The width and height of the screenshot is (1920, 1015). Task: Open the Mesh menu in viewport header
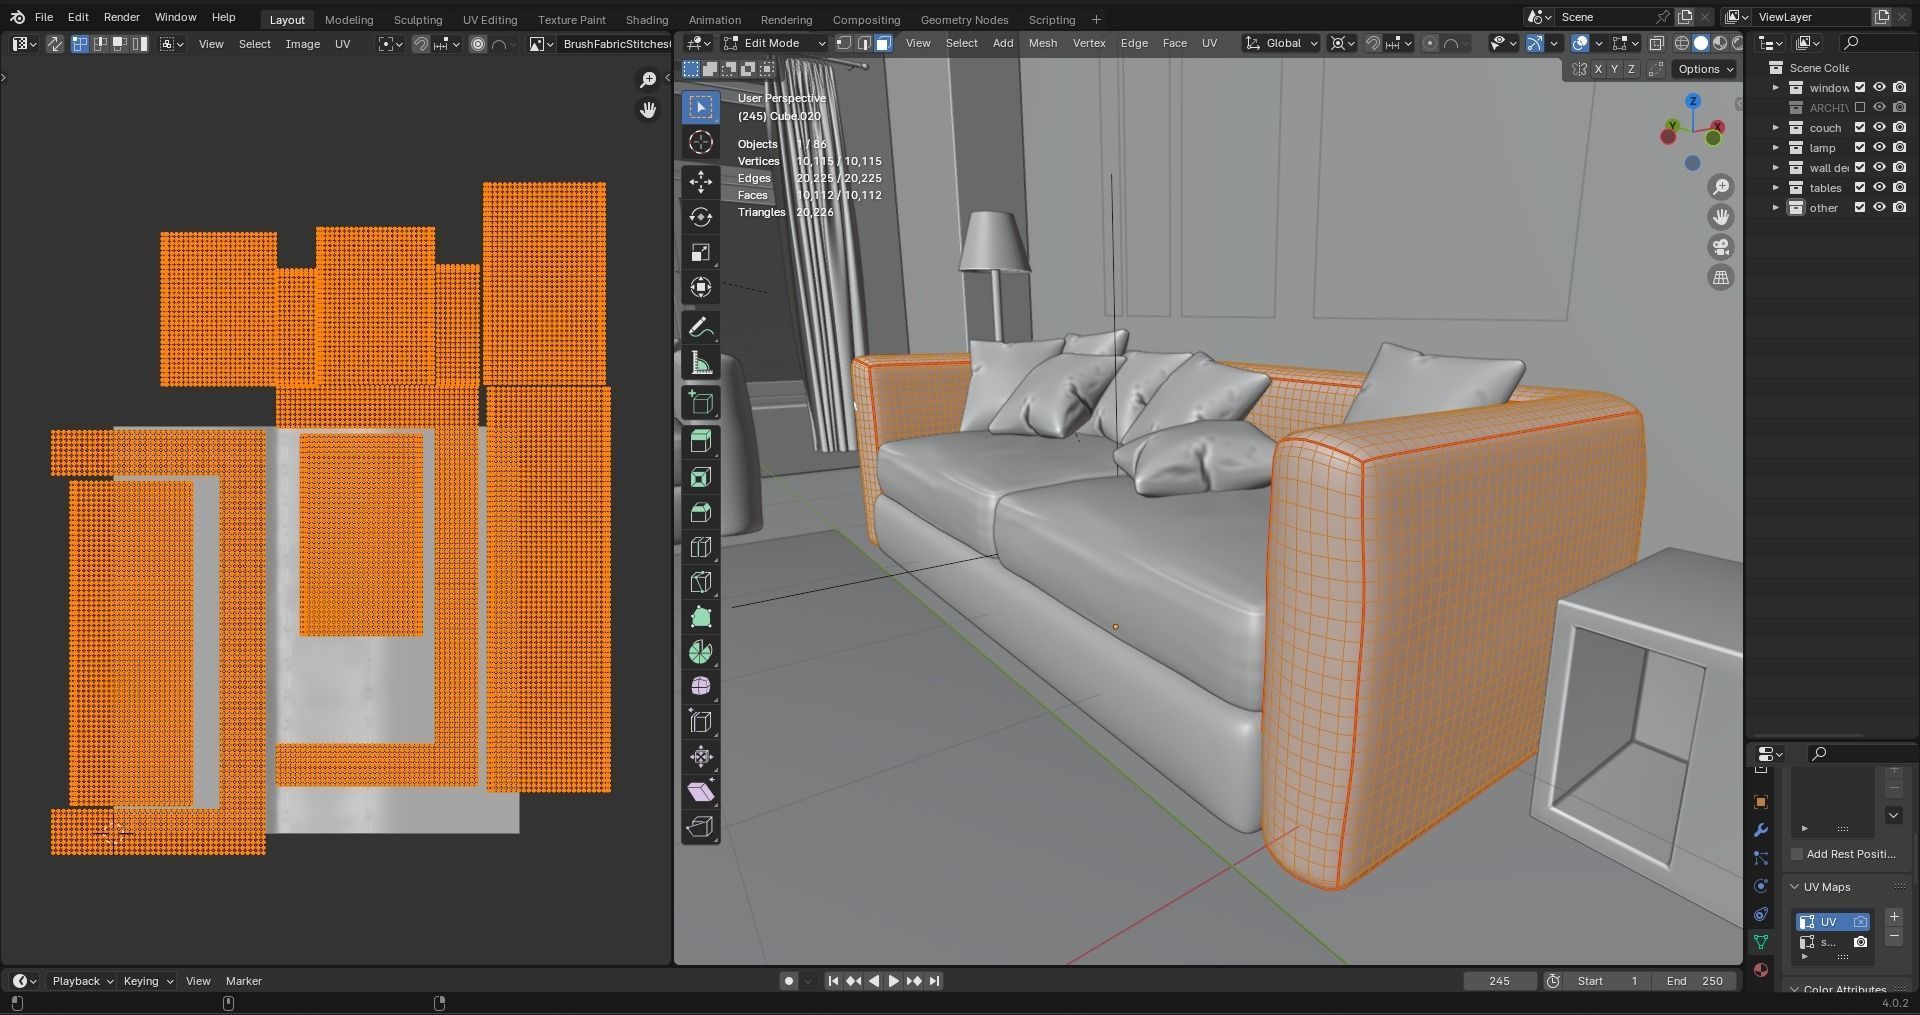tap(1042, 43)
